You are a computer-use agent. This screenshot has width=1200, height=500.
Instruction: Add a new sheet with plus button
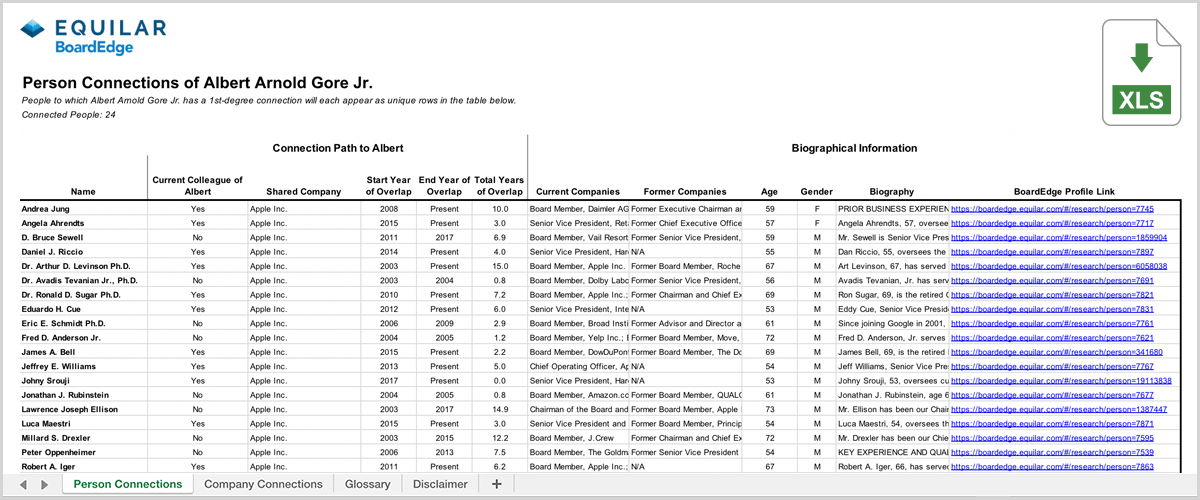[496, 484]
